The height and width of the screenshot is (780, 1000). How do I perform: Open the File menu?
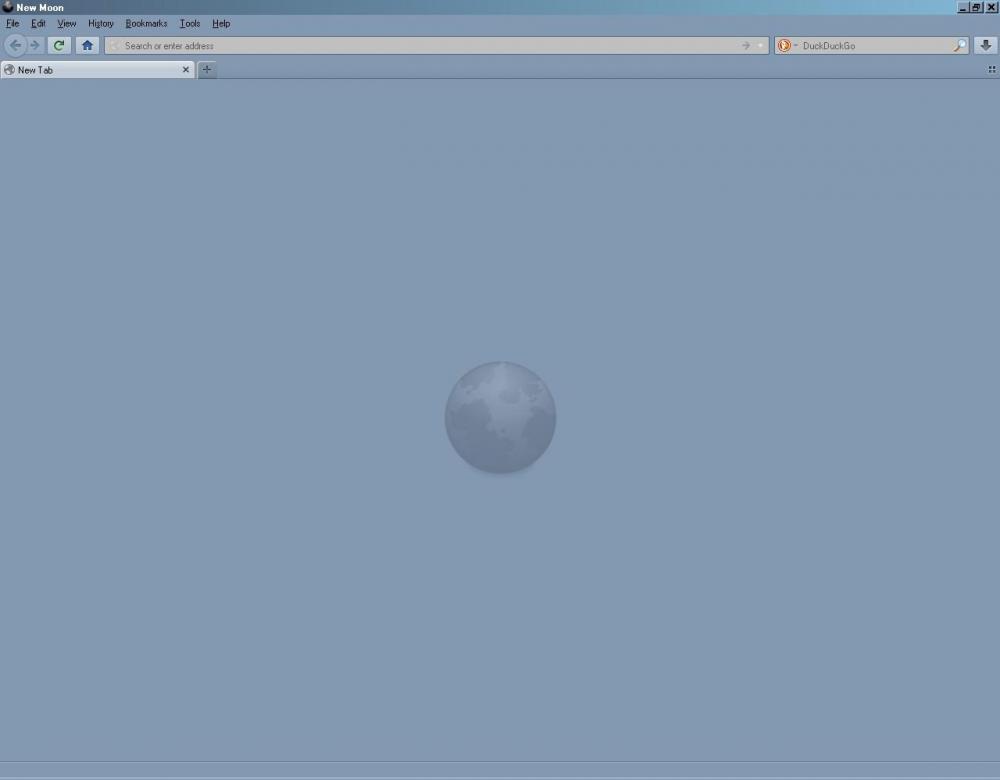13,24
